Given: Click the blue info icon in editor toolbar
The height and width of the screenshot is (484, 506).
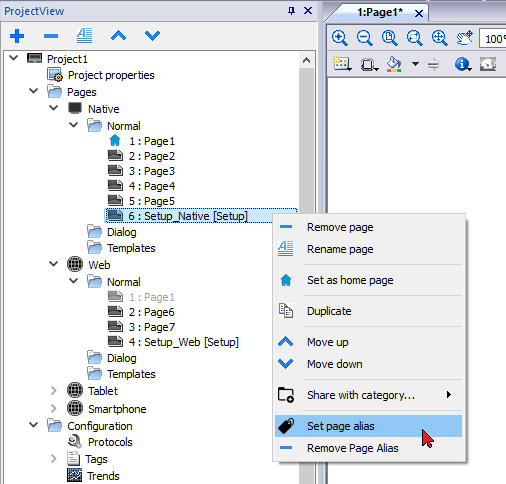Looking at the screenshot, I should [463, 64].
